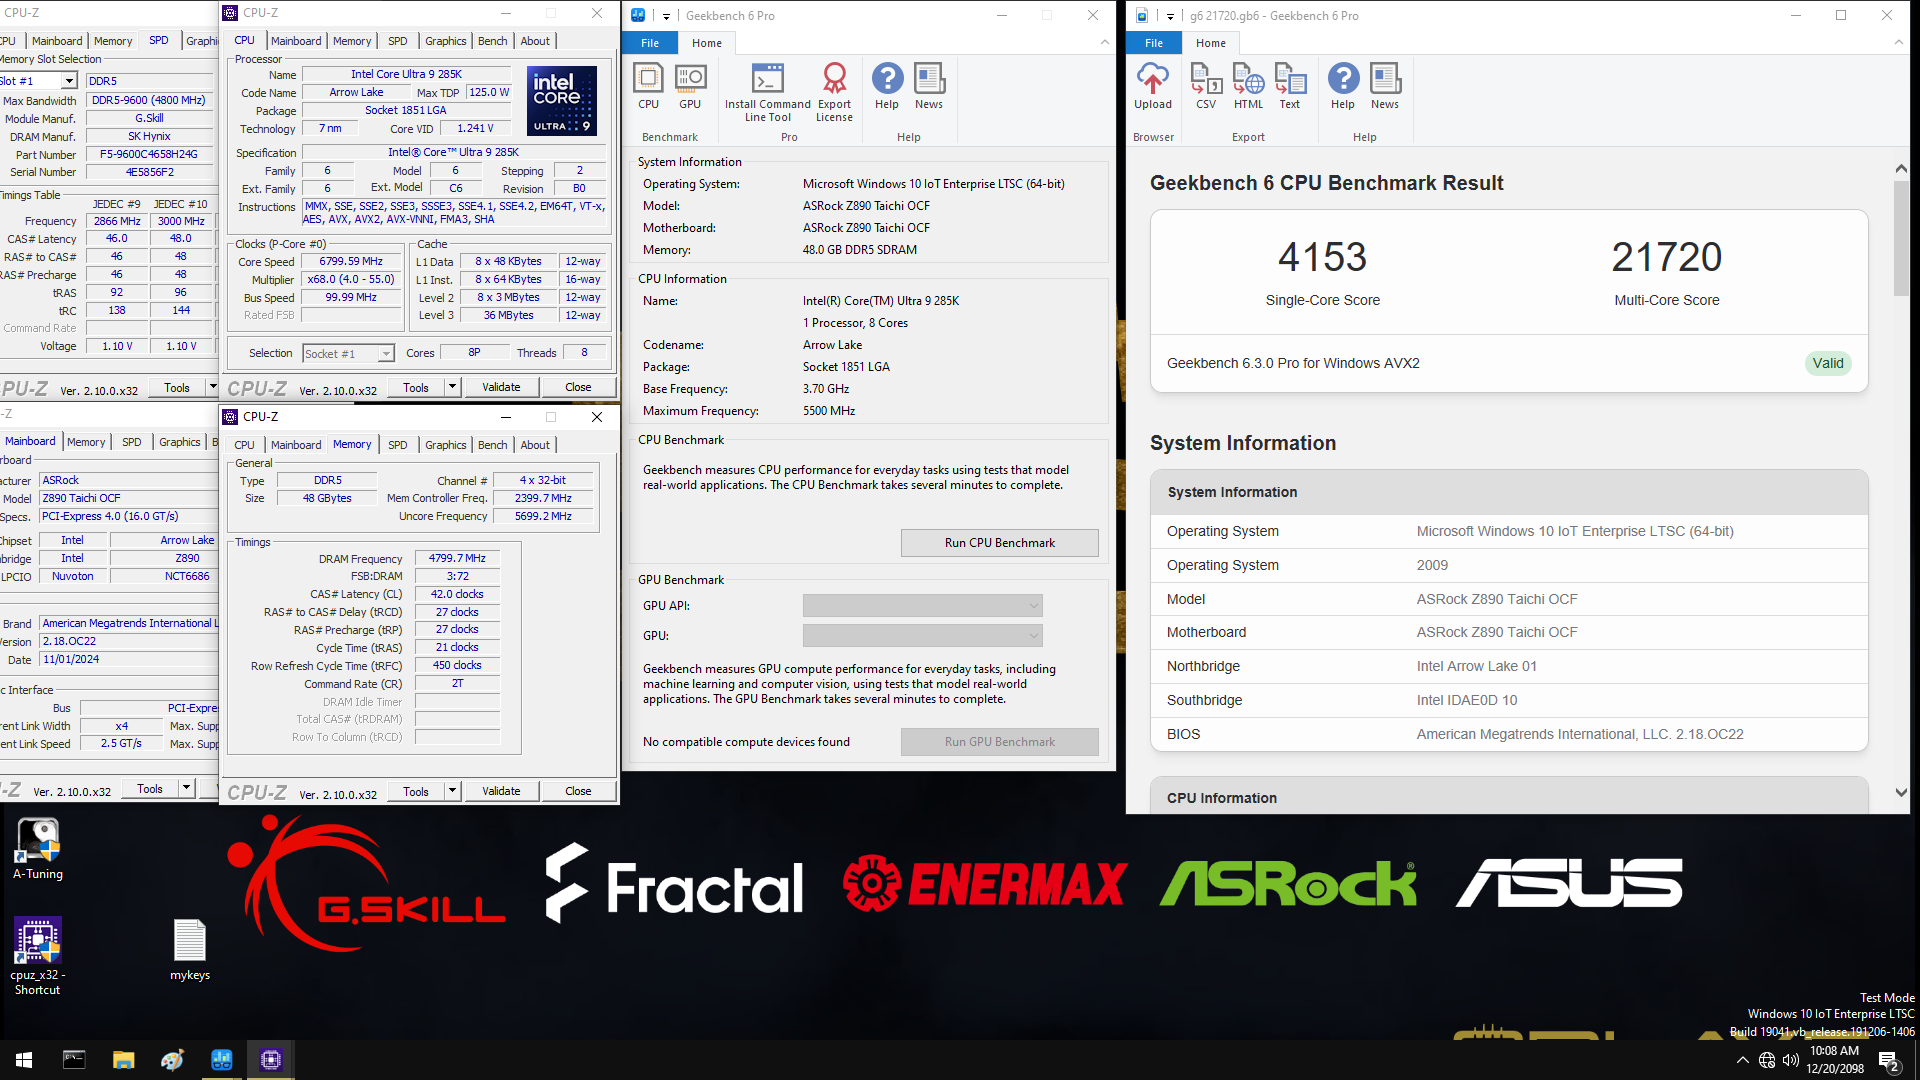Open News in Geekbench 6 Pro window
Screen dimensions: 1920x1080
point(929,86)
